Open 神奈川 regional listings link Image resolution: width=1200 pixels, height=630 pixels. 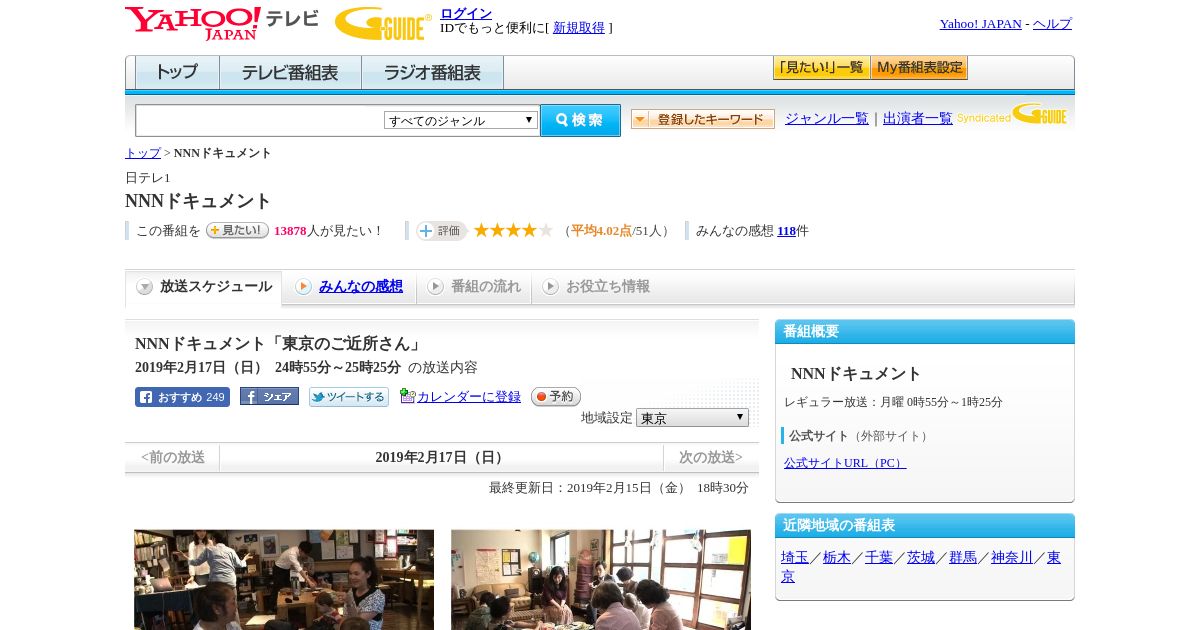1012,558
